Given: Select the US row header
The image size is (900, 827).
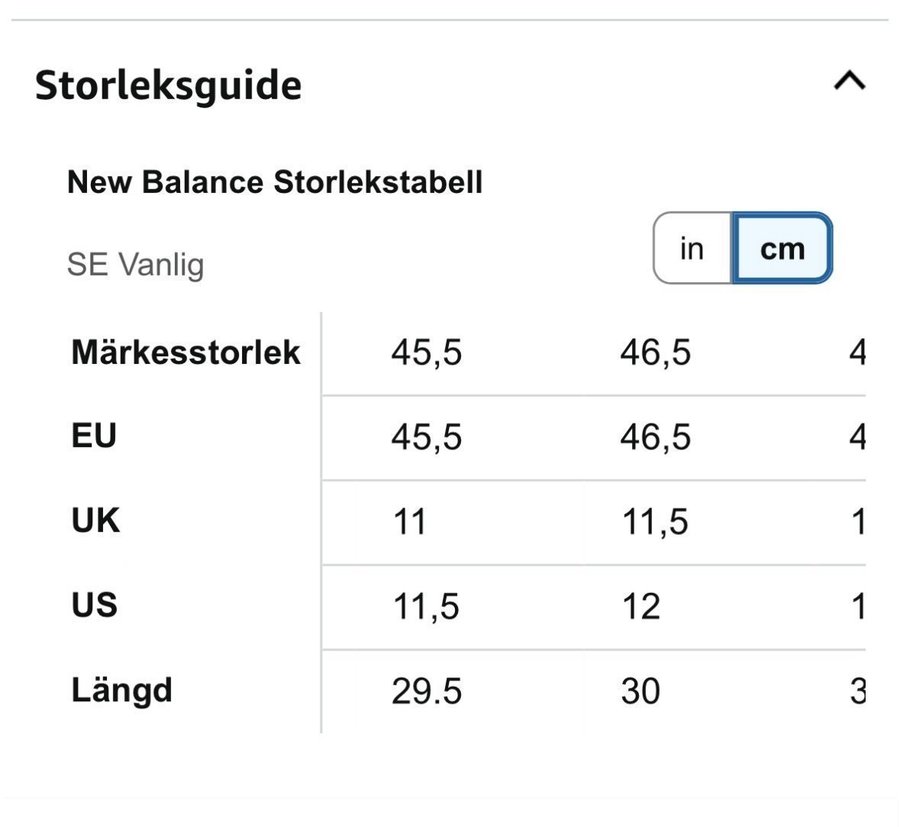Looking at the screenshot, I should (x=95, y=605).
